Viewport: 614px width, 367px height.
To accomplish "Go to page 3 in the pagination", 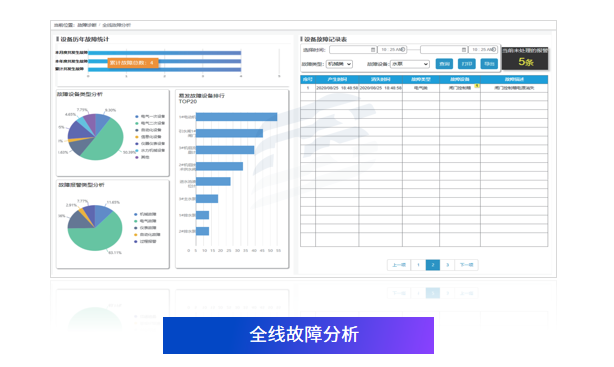I will click(x=447, y=265).
